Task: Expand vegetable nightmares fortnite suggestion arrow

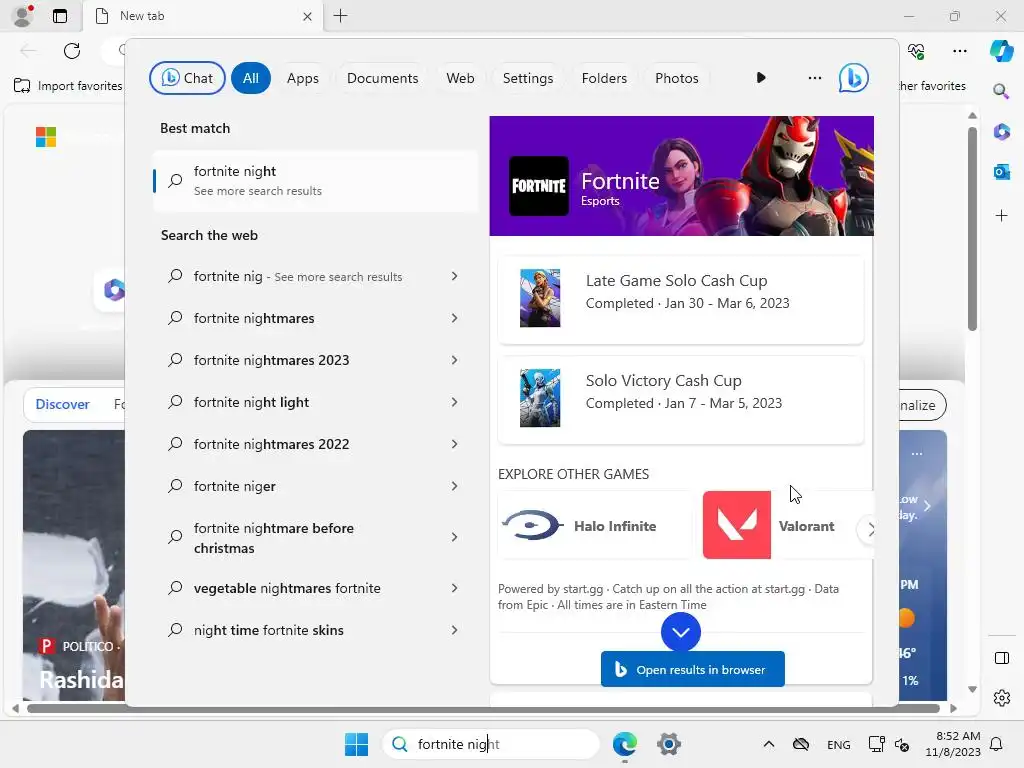Action: pyautogui.click(x=455, y=588)
